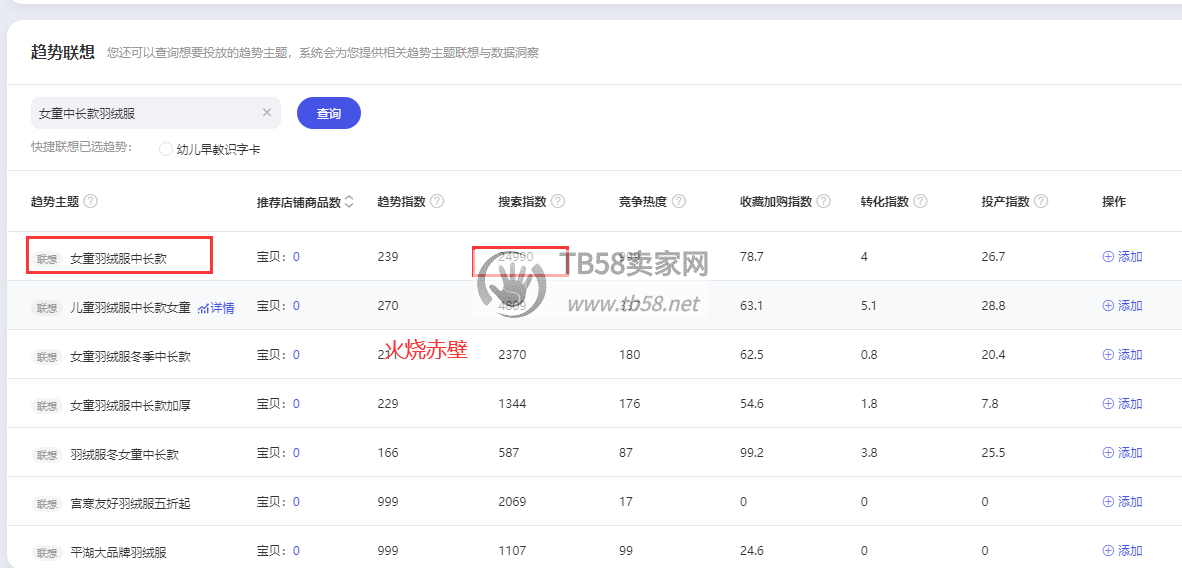Click help icon next to 投产指数 header
This screenshot has height=568, width=1182.
(1041, 201)
